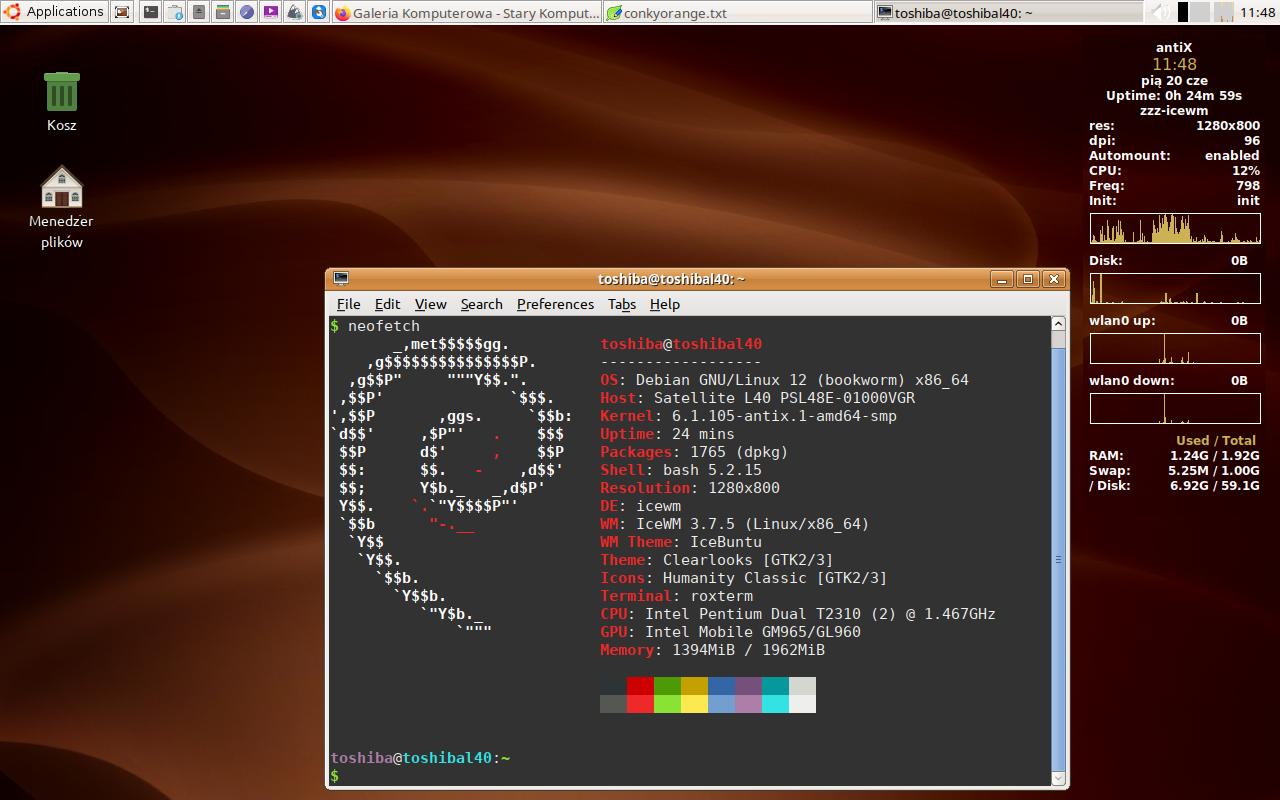Image resolution: width=1280 pixels, height=800 pixels.
Task: Click the Applications menu button
Action: click(56, 11)
